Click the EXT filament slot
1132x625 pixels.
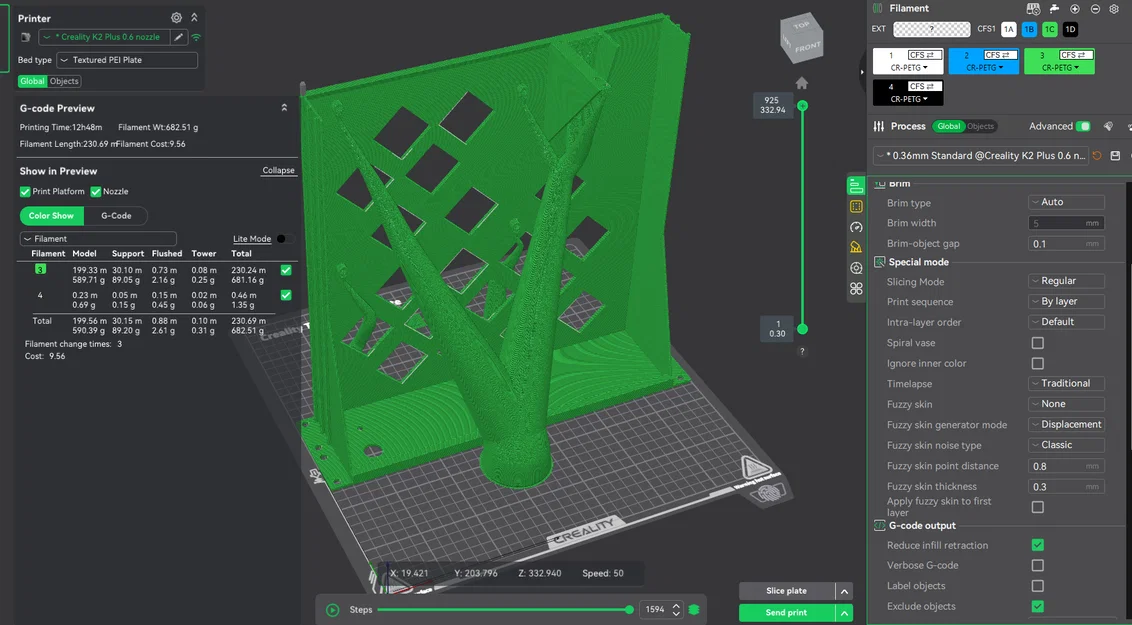pos(931,30)
